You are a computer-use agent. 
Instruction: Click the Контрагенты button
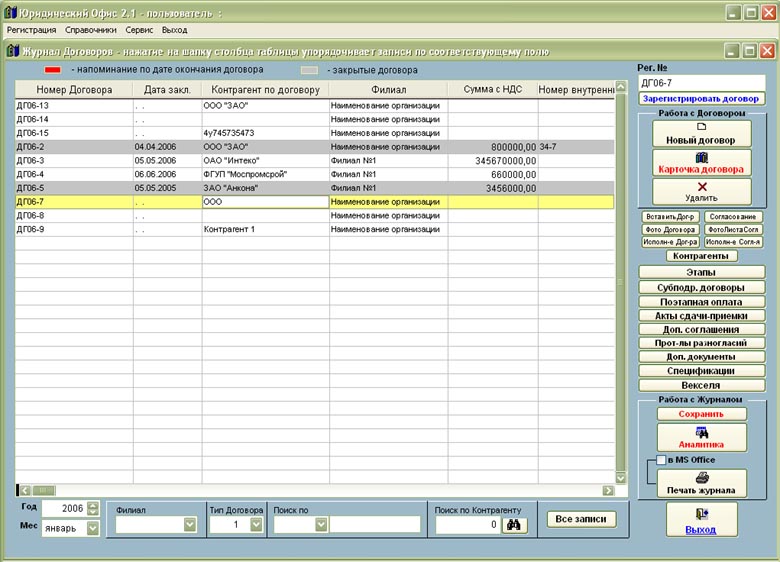point(700,256)
